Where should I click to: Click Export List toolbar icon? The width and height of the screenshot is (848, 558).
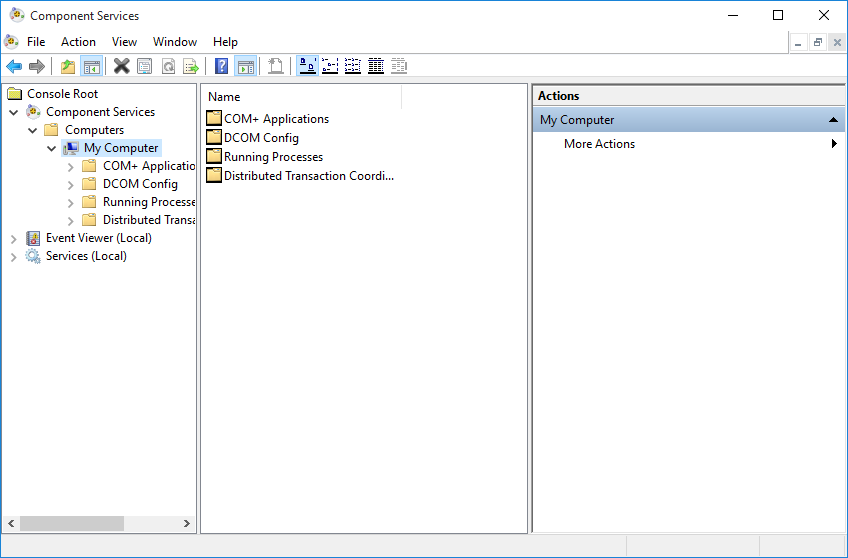190,66
